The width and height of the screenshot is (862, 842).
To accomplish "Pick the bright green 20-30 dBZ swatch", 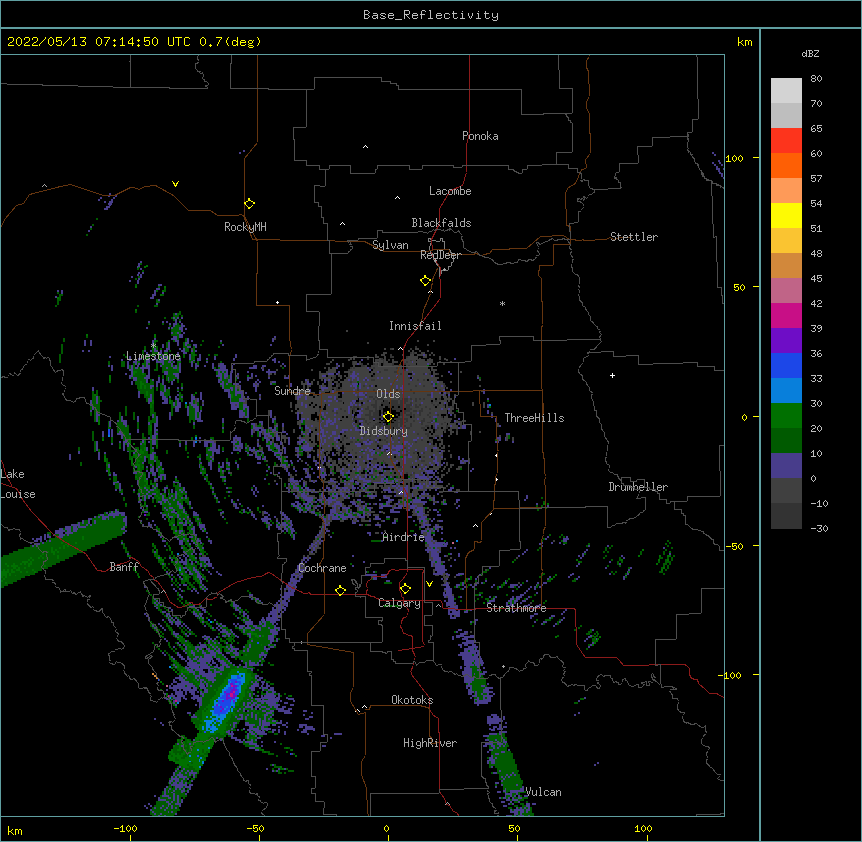I will tap(786, 416).
